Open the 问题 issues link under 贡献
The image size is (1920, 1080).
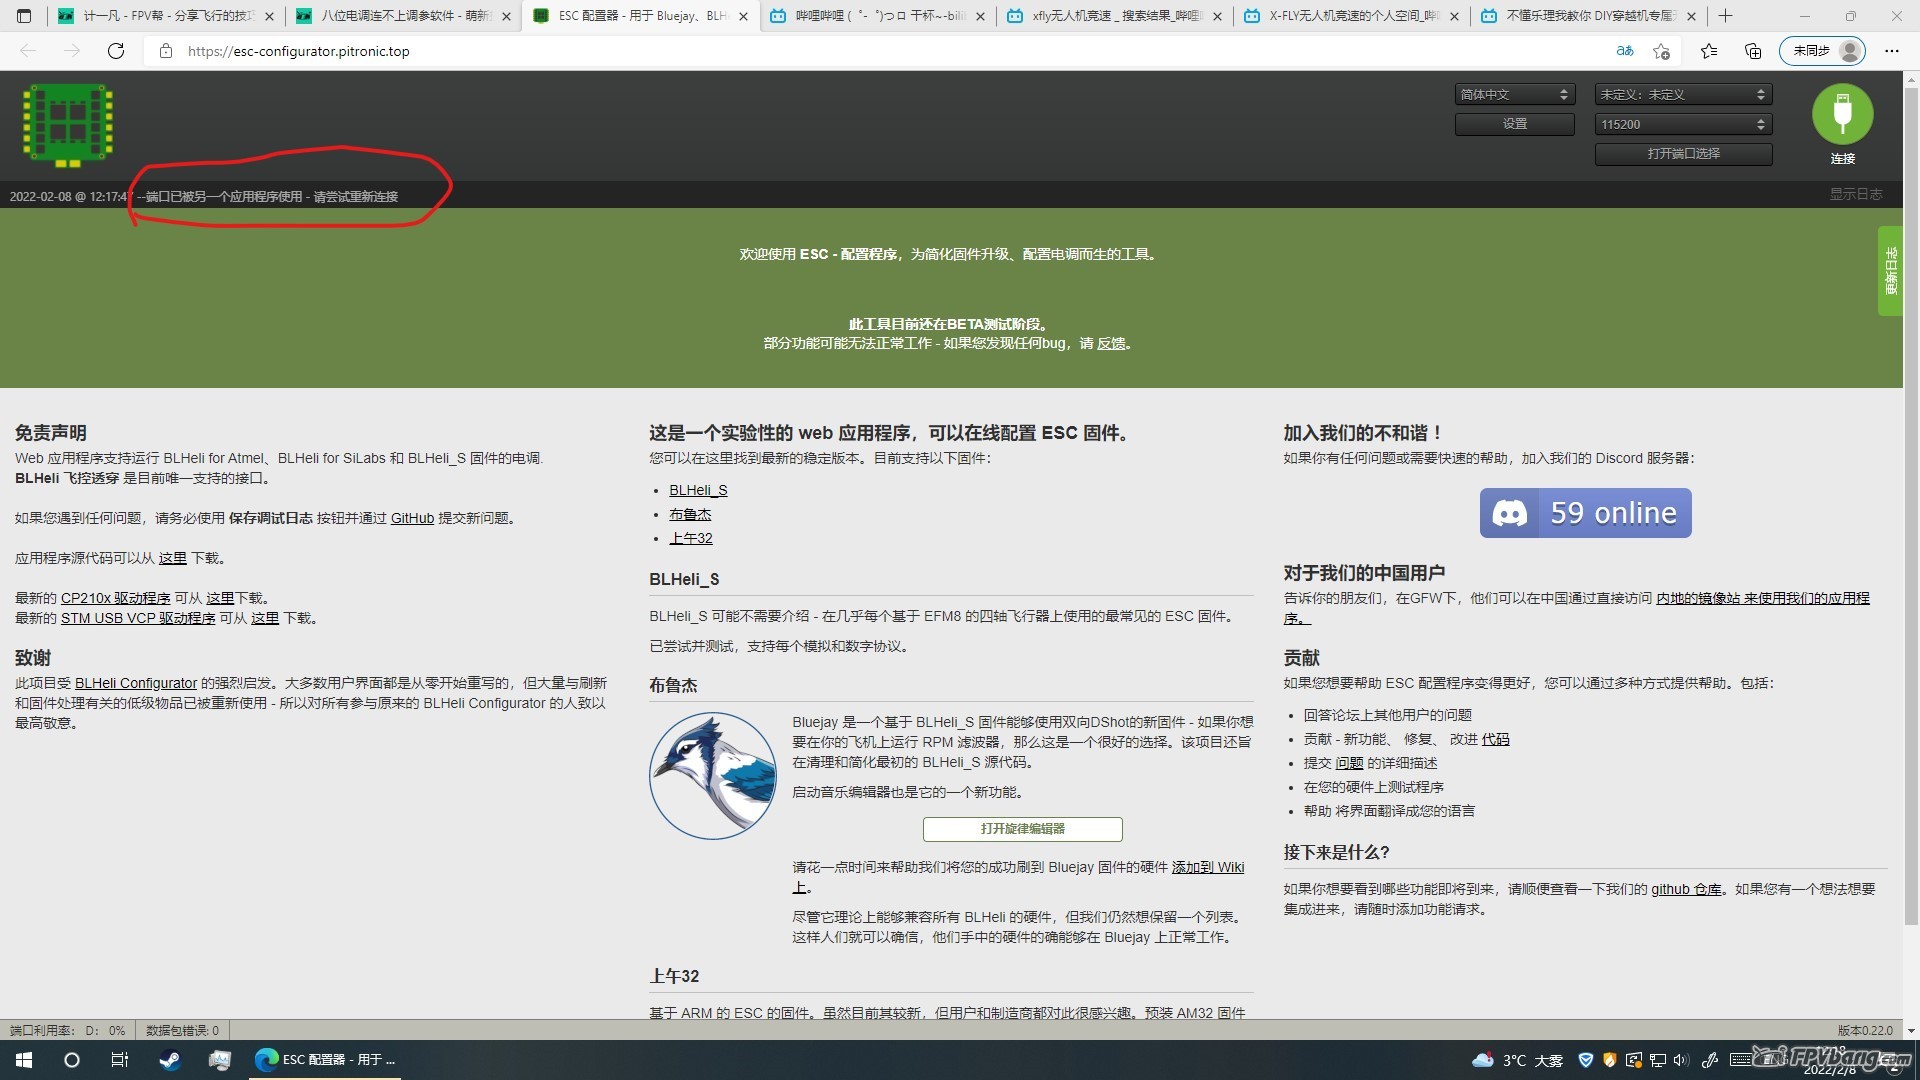[x=1349, y=763]
